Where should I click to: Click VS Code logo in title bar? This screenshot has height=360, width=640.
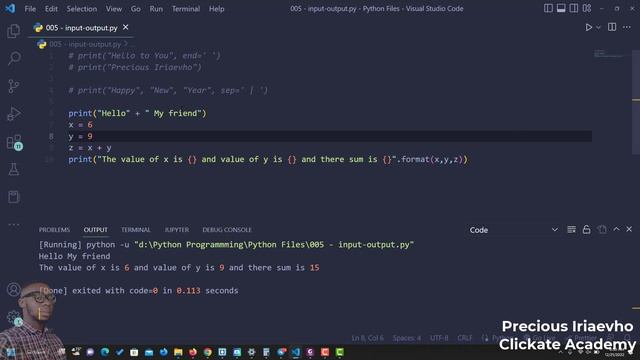(10, 8)
